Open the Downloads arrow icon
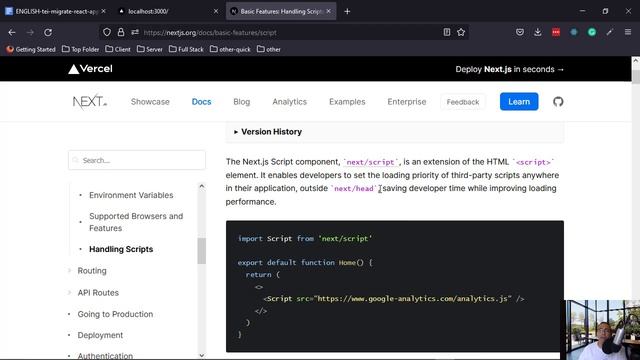The height and width of the screenshot is (360, 640). click(538, 32)
